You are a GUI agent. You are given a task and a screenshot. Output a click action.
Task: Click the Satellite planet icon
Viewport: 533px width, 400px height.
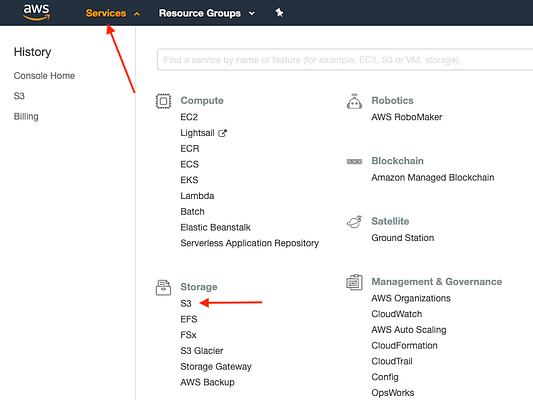354,222
